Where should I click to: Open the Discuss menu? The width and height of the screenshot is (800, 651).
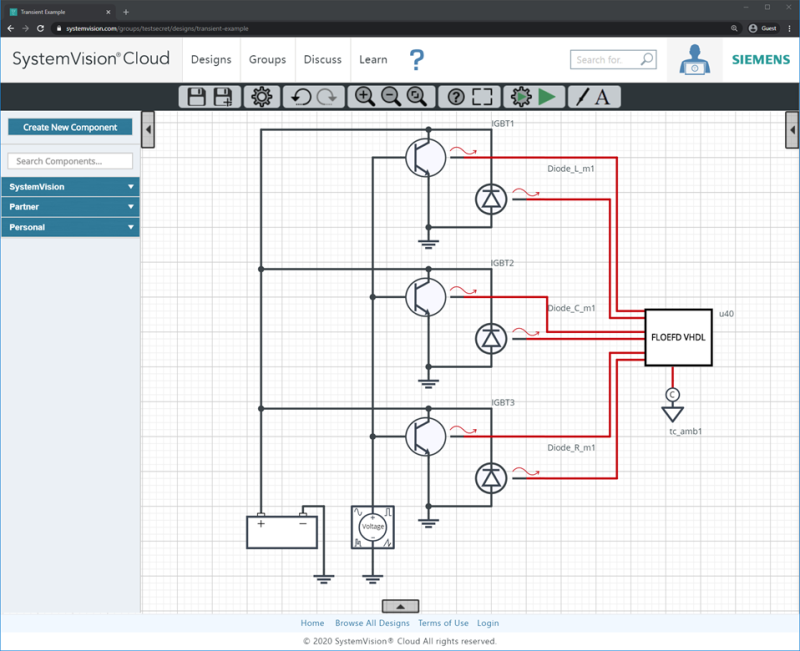click(322, 60)
